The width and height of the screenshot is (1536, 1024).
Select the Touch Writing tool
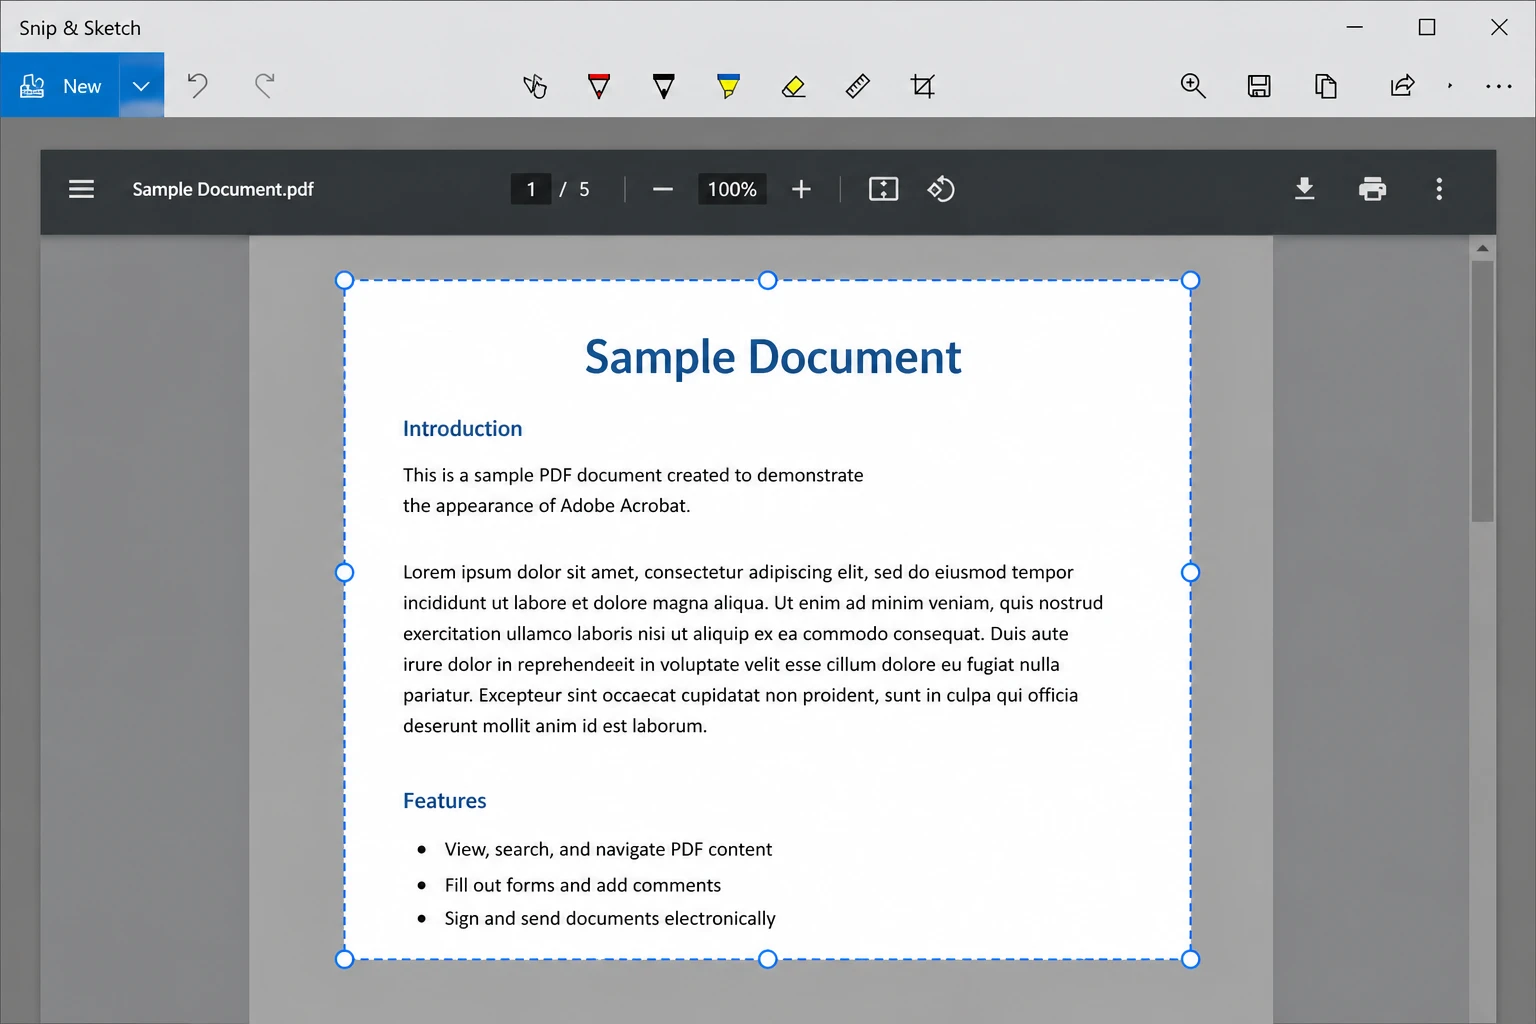[535, 86]
